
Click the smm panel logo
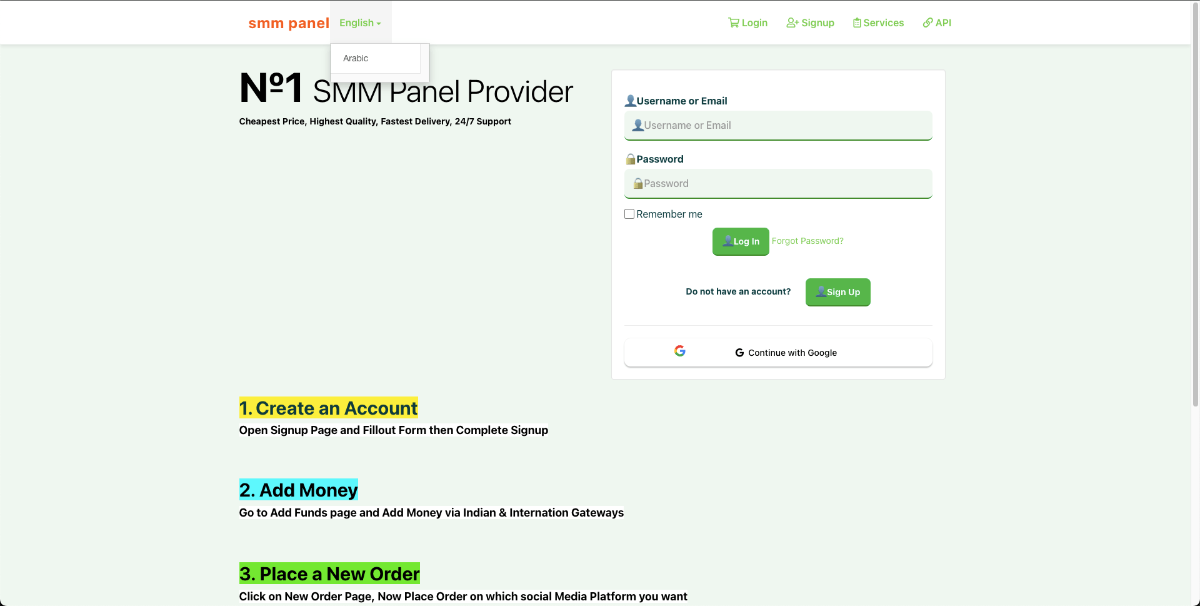(289, 22)
